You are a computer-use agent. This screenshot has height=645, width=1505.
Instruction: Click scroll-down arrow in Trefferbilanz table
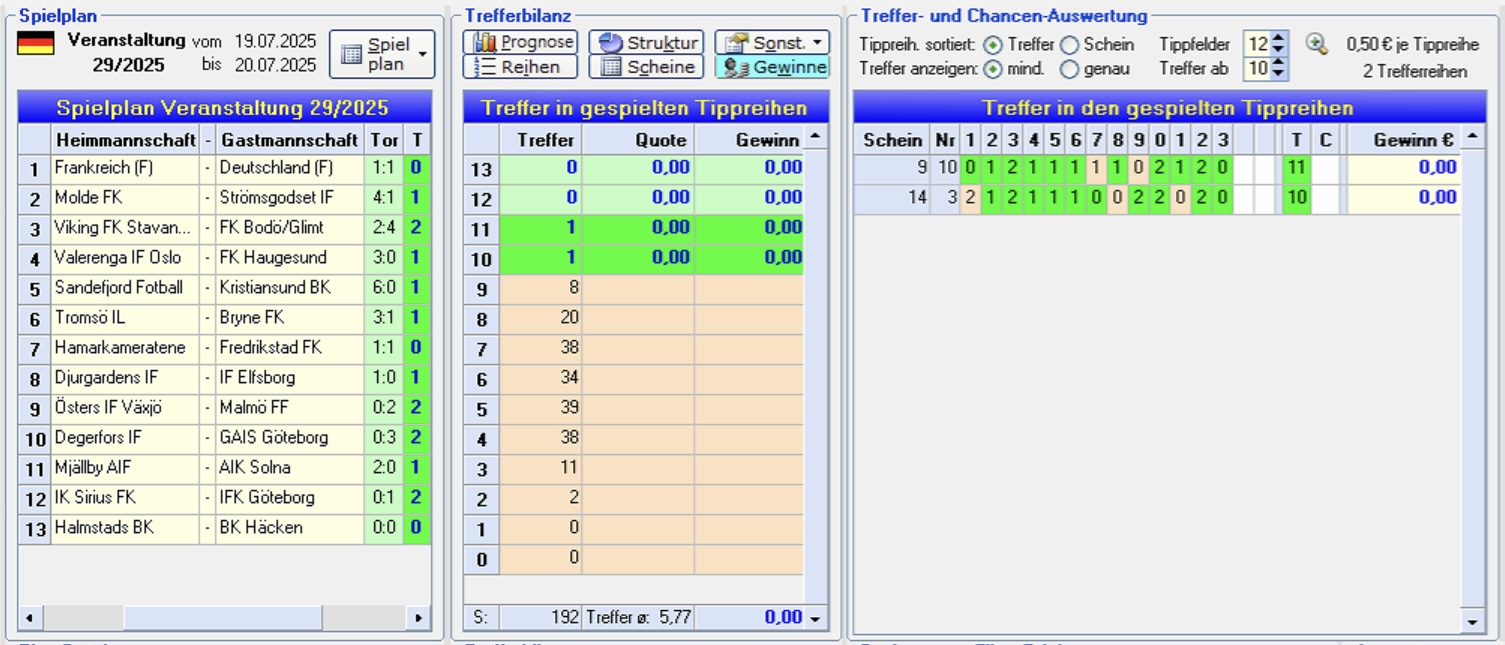coord(816,618)
